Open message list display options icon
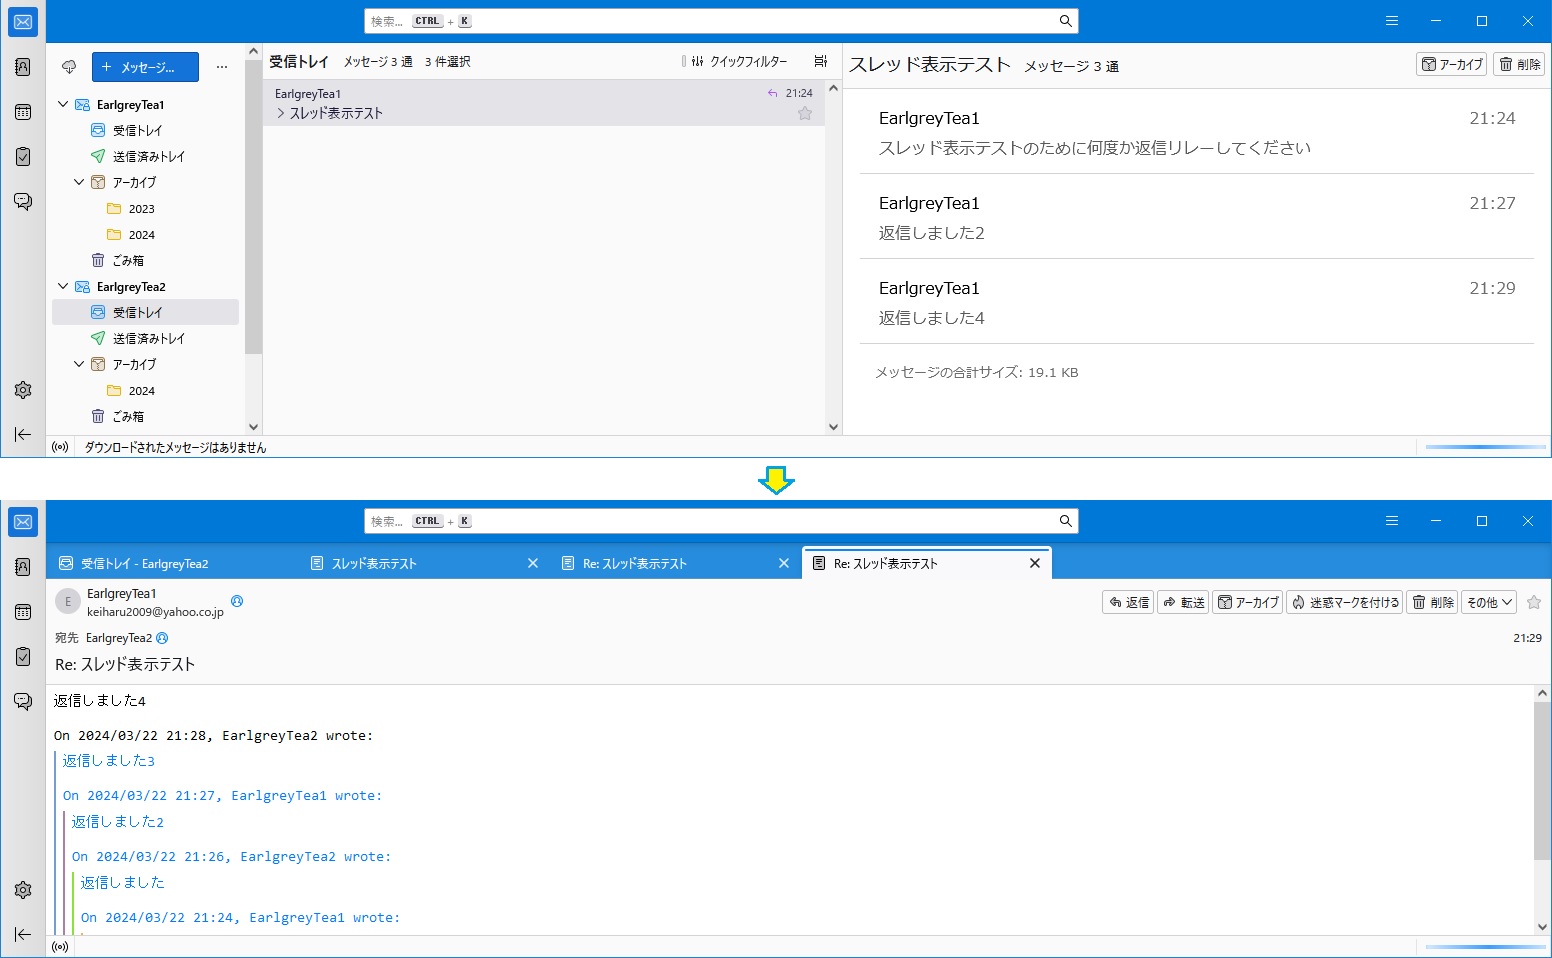Image resolution: width=1552 pixels, height=958 pixels. [820, 62]
